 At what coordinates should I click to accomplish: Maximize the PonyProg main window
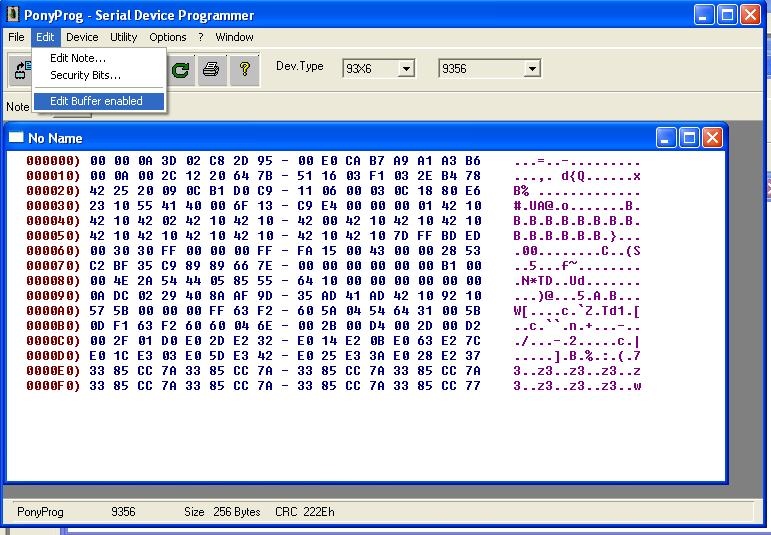(727, 15)
